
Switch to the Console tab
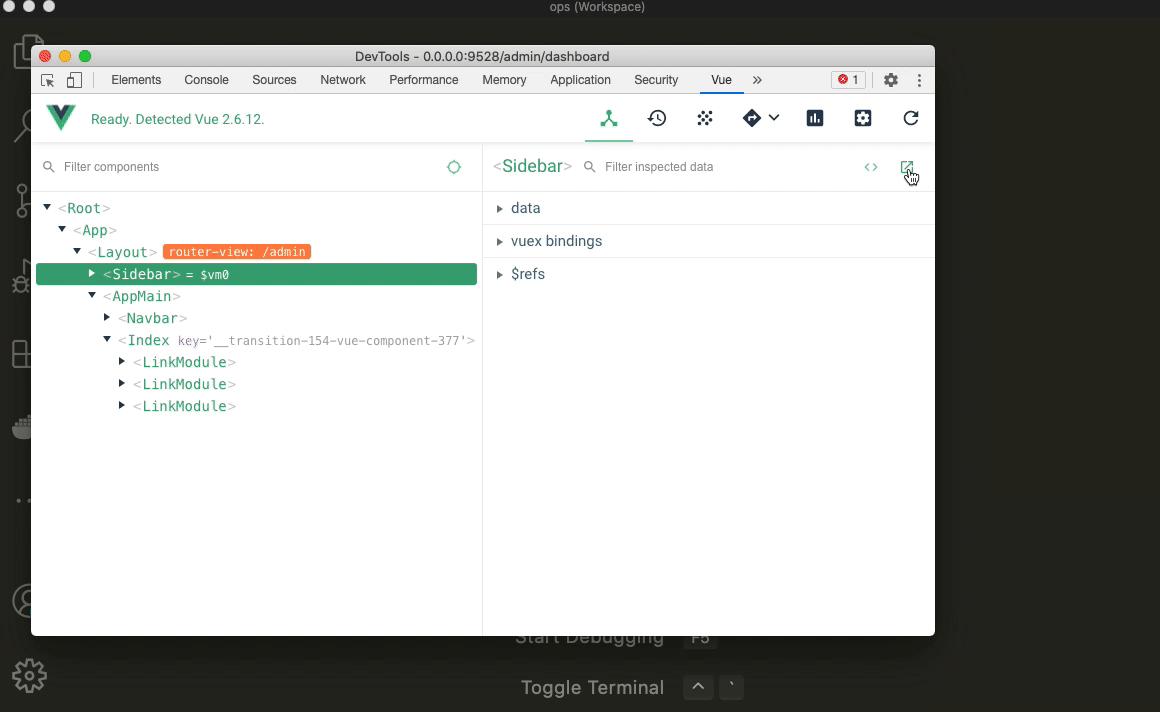[x=206, y=80]
